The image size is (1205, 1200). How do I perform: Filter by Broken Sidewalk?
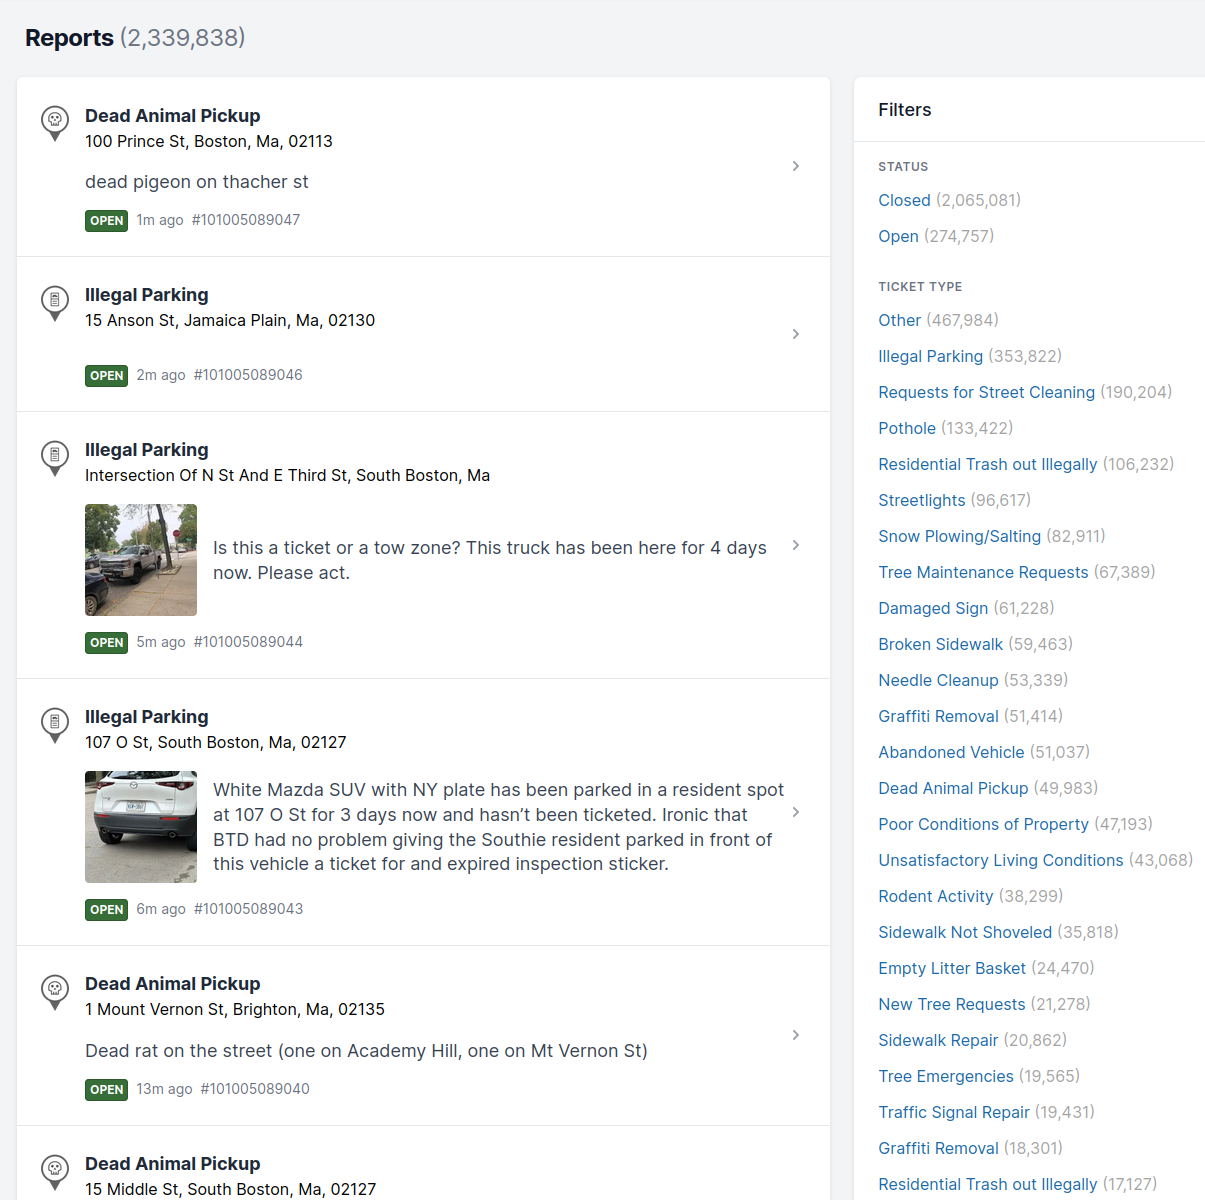pos(940,644)
